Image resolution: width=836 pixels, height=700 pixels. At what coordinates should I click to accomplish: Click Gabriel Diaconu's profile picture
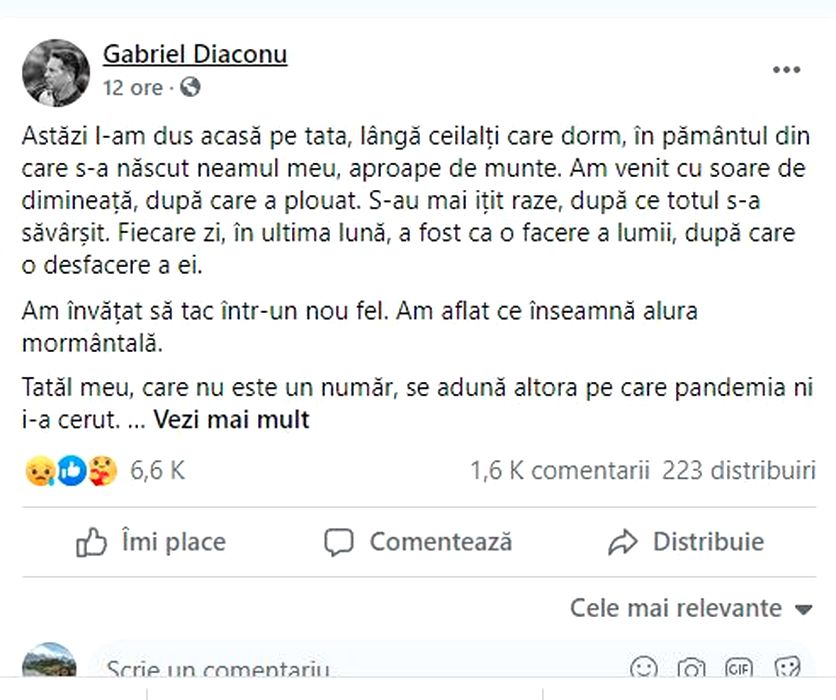56,72
